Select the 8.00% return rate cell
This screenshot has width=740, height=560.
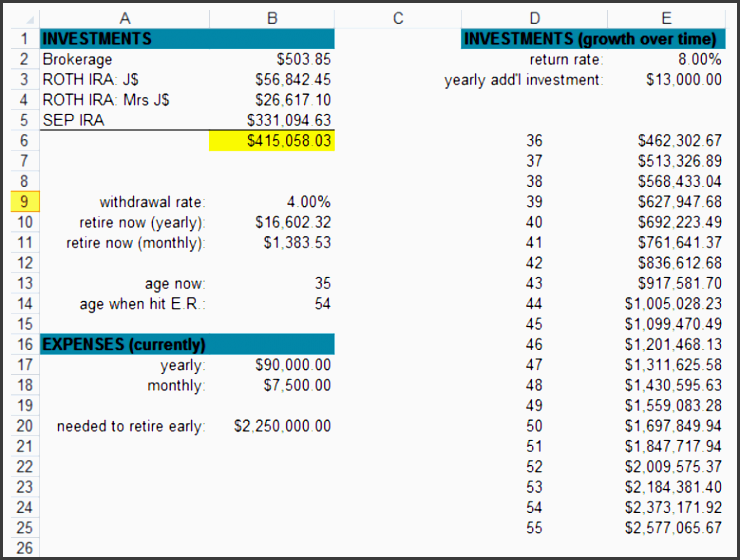pyautogui.click(x=666, y=59)
